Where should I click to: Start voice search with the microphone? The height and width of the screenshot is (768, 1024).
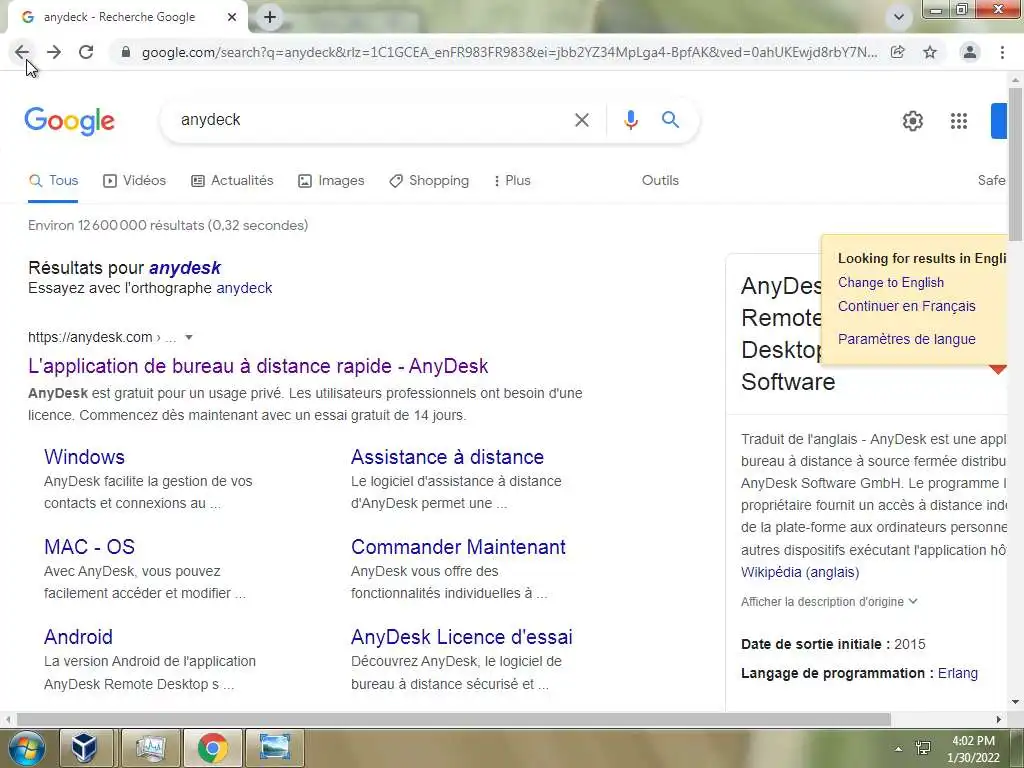(630, 120)
